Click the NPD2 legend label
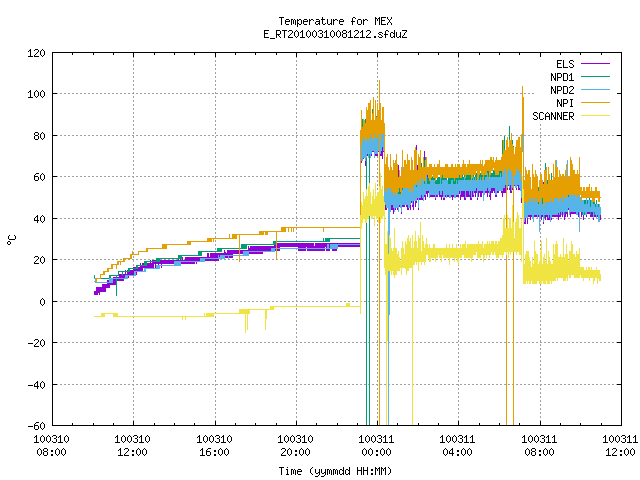The width and height of the screenshot is (640, 480). point(562,90)
